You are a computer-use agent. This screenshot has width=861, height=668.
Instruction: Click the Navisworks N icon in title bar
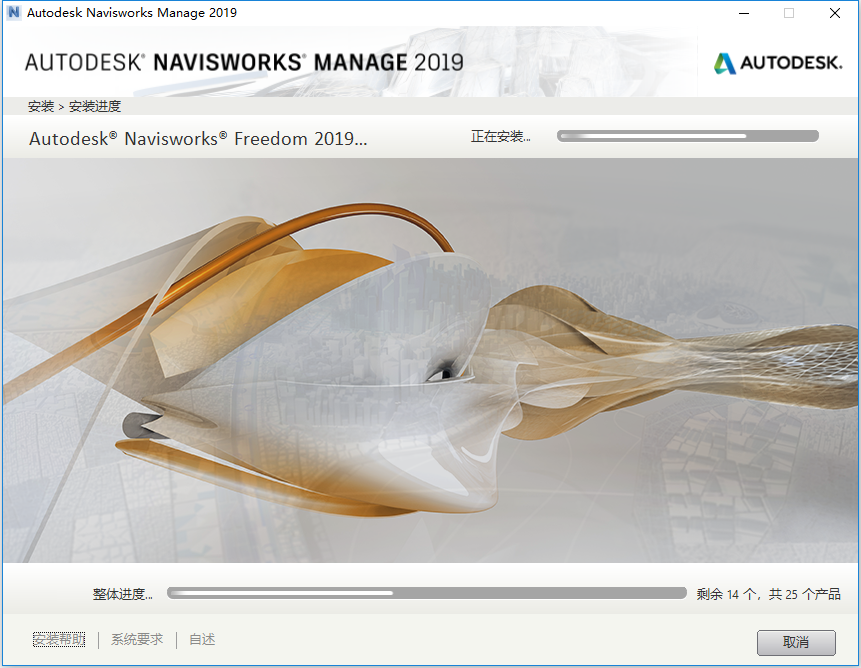13,12
